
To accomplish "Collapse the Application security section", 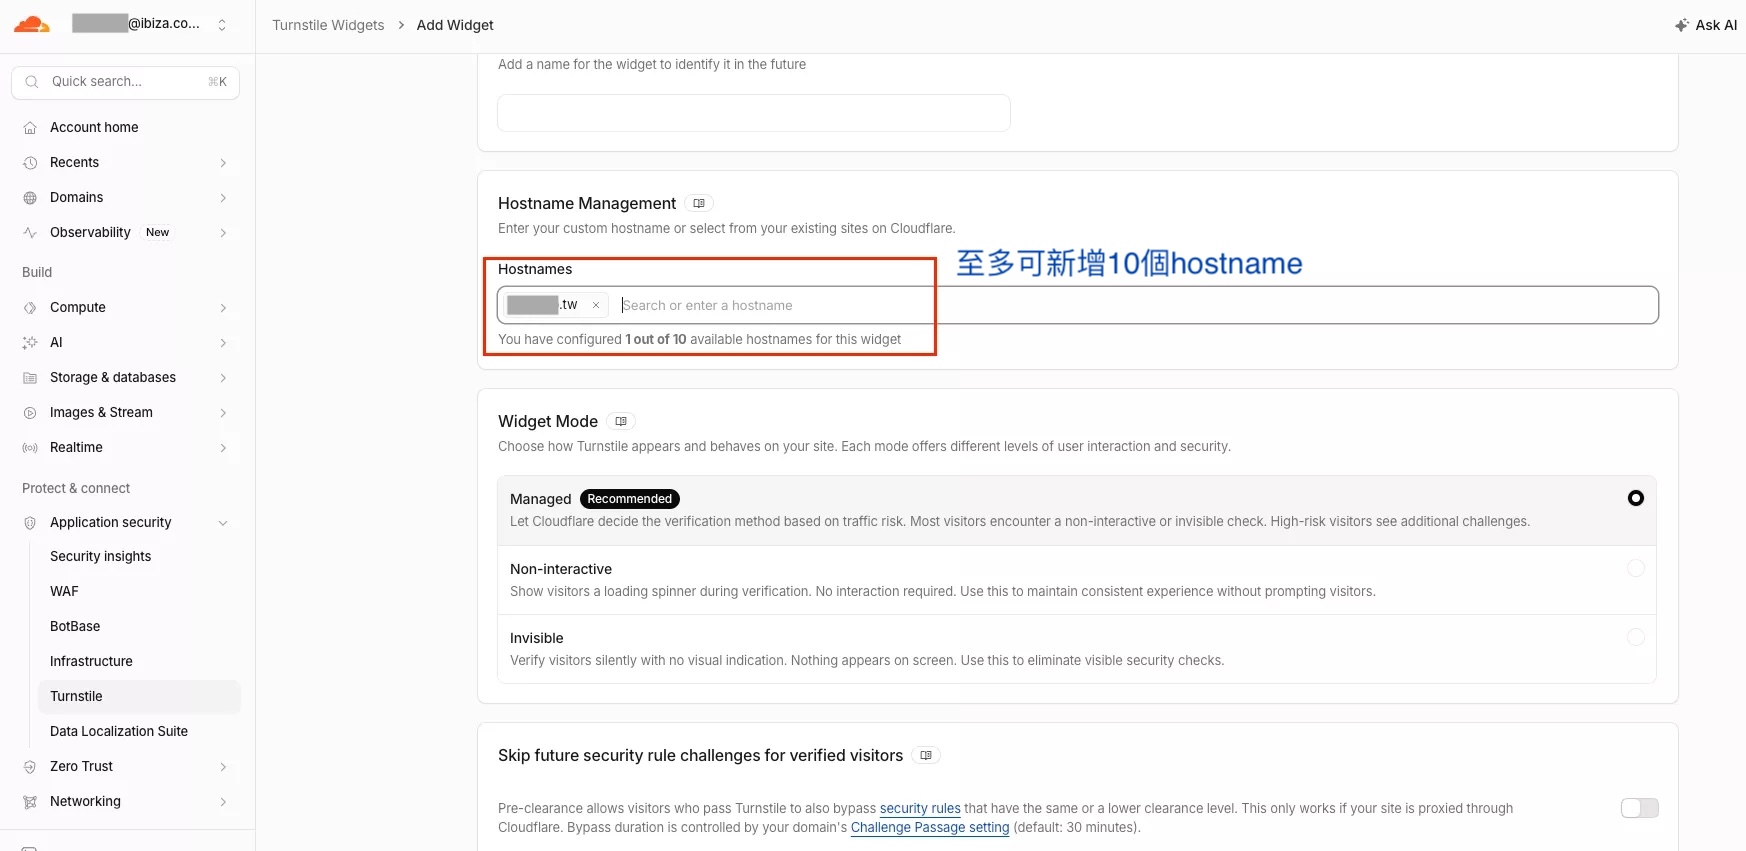I will coord(223,523).
